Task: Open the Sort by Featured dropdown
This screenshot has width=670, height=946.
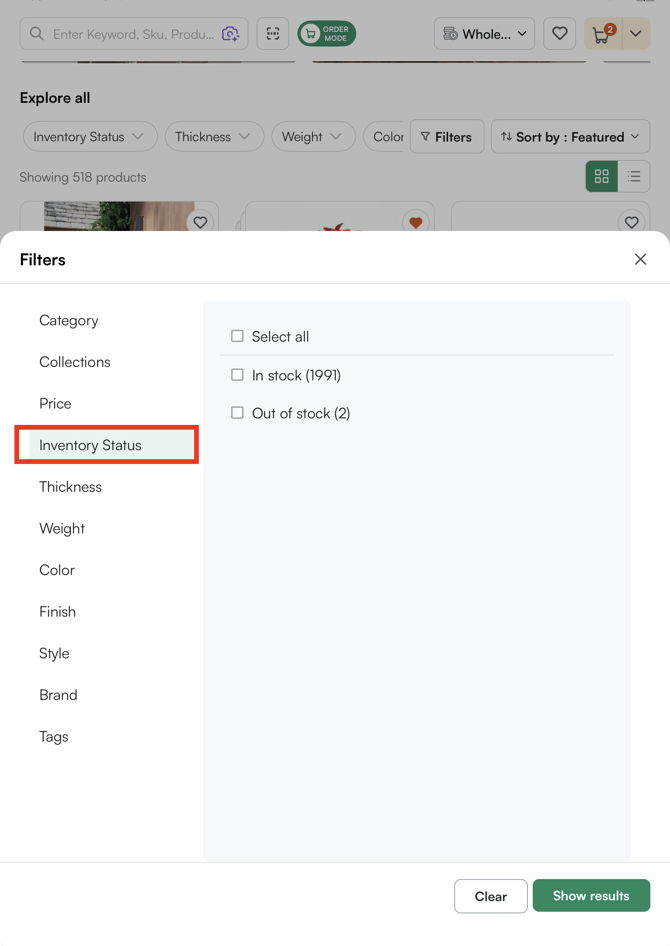Action: click(x=570, y=136)
